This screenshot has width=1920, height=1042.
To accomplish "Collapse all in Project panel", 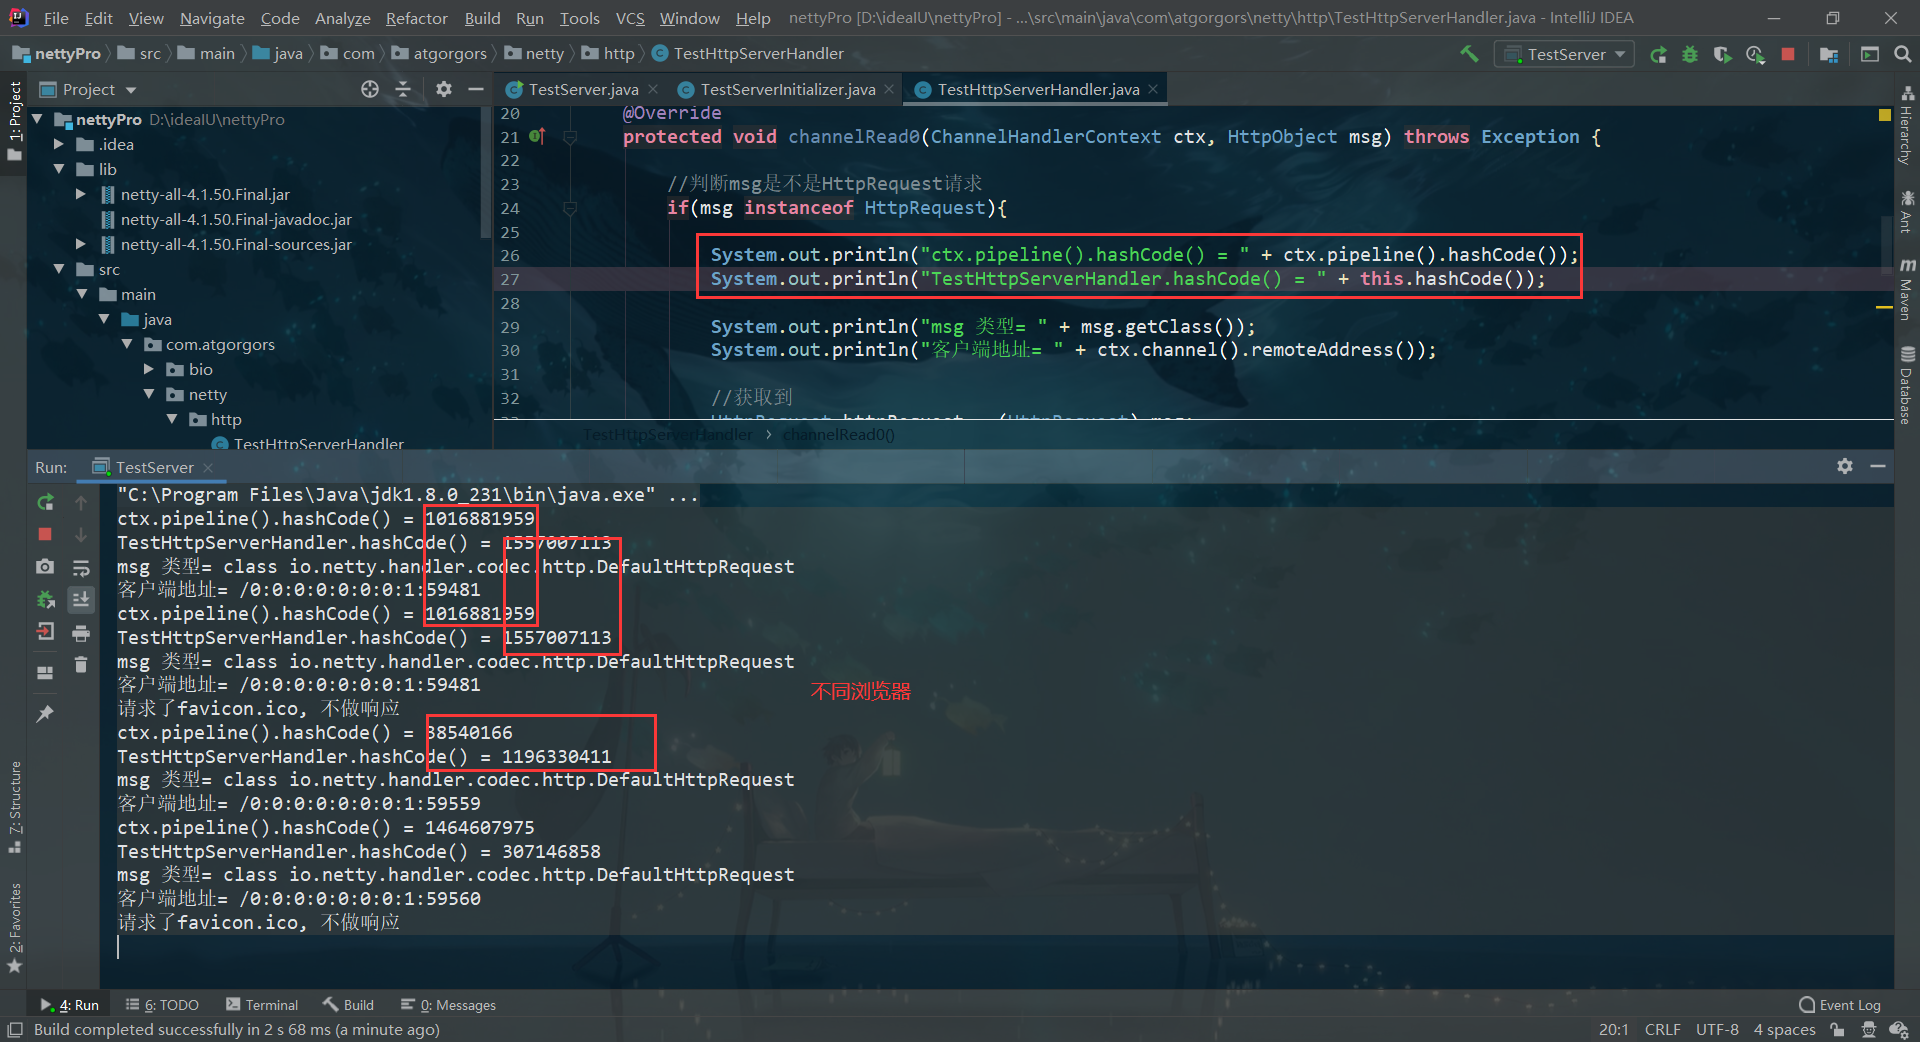I will [x=403, y=89].
